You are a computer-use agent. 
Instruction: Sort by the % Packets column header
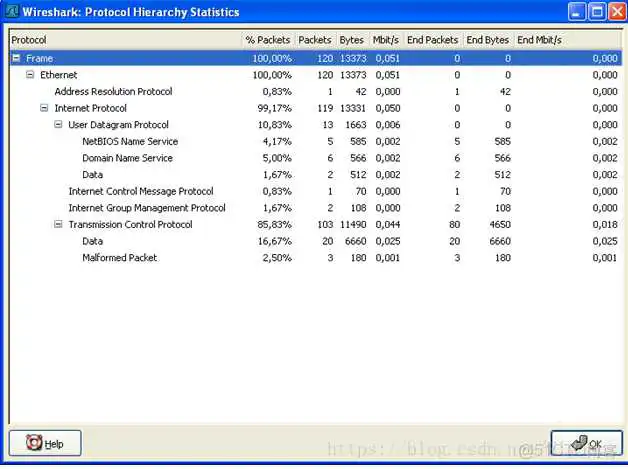tap(268, 40)
